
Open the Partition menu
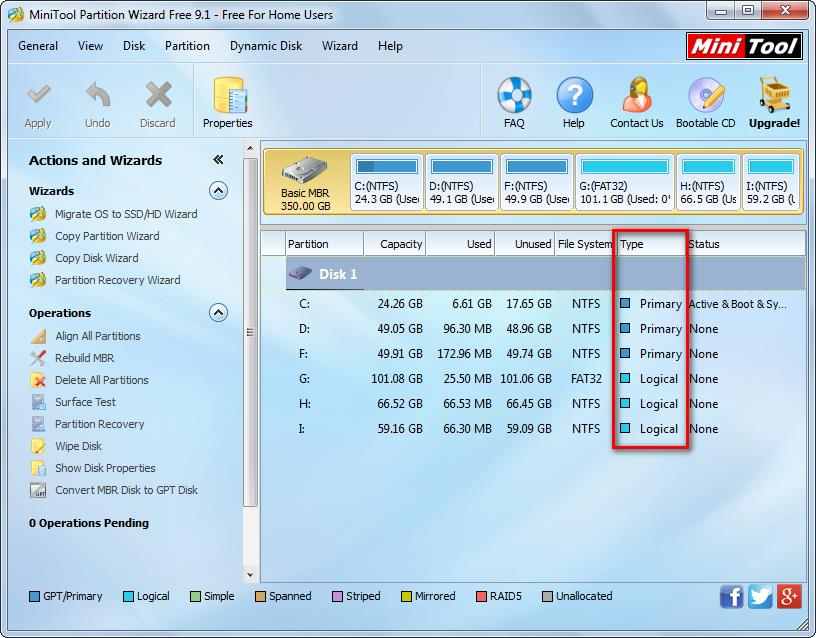coord(187,46)
